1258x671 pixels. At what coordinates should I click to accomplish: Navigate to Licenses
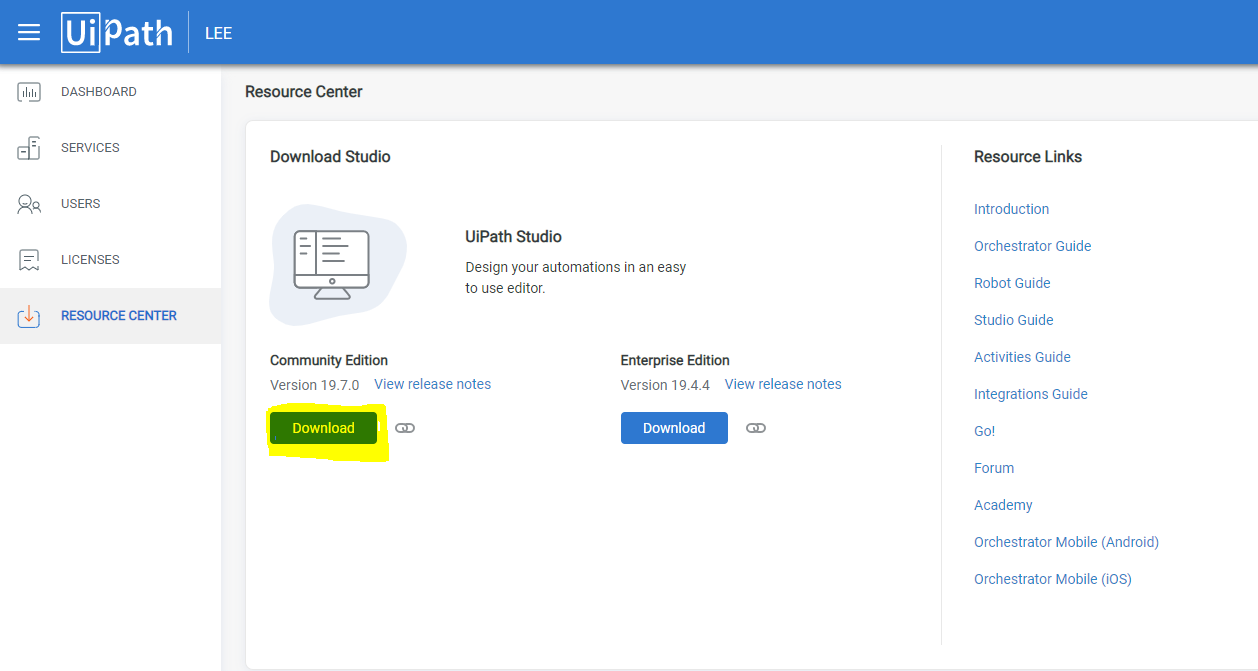(90, 260)
